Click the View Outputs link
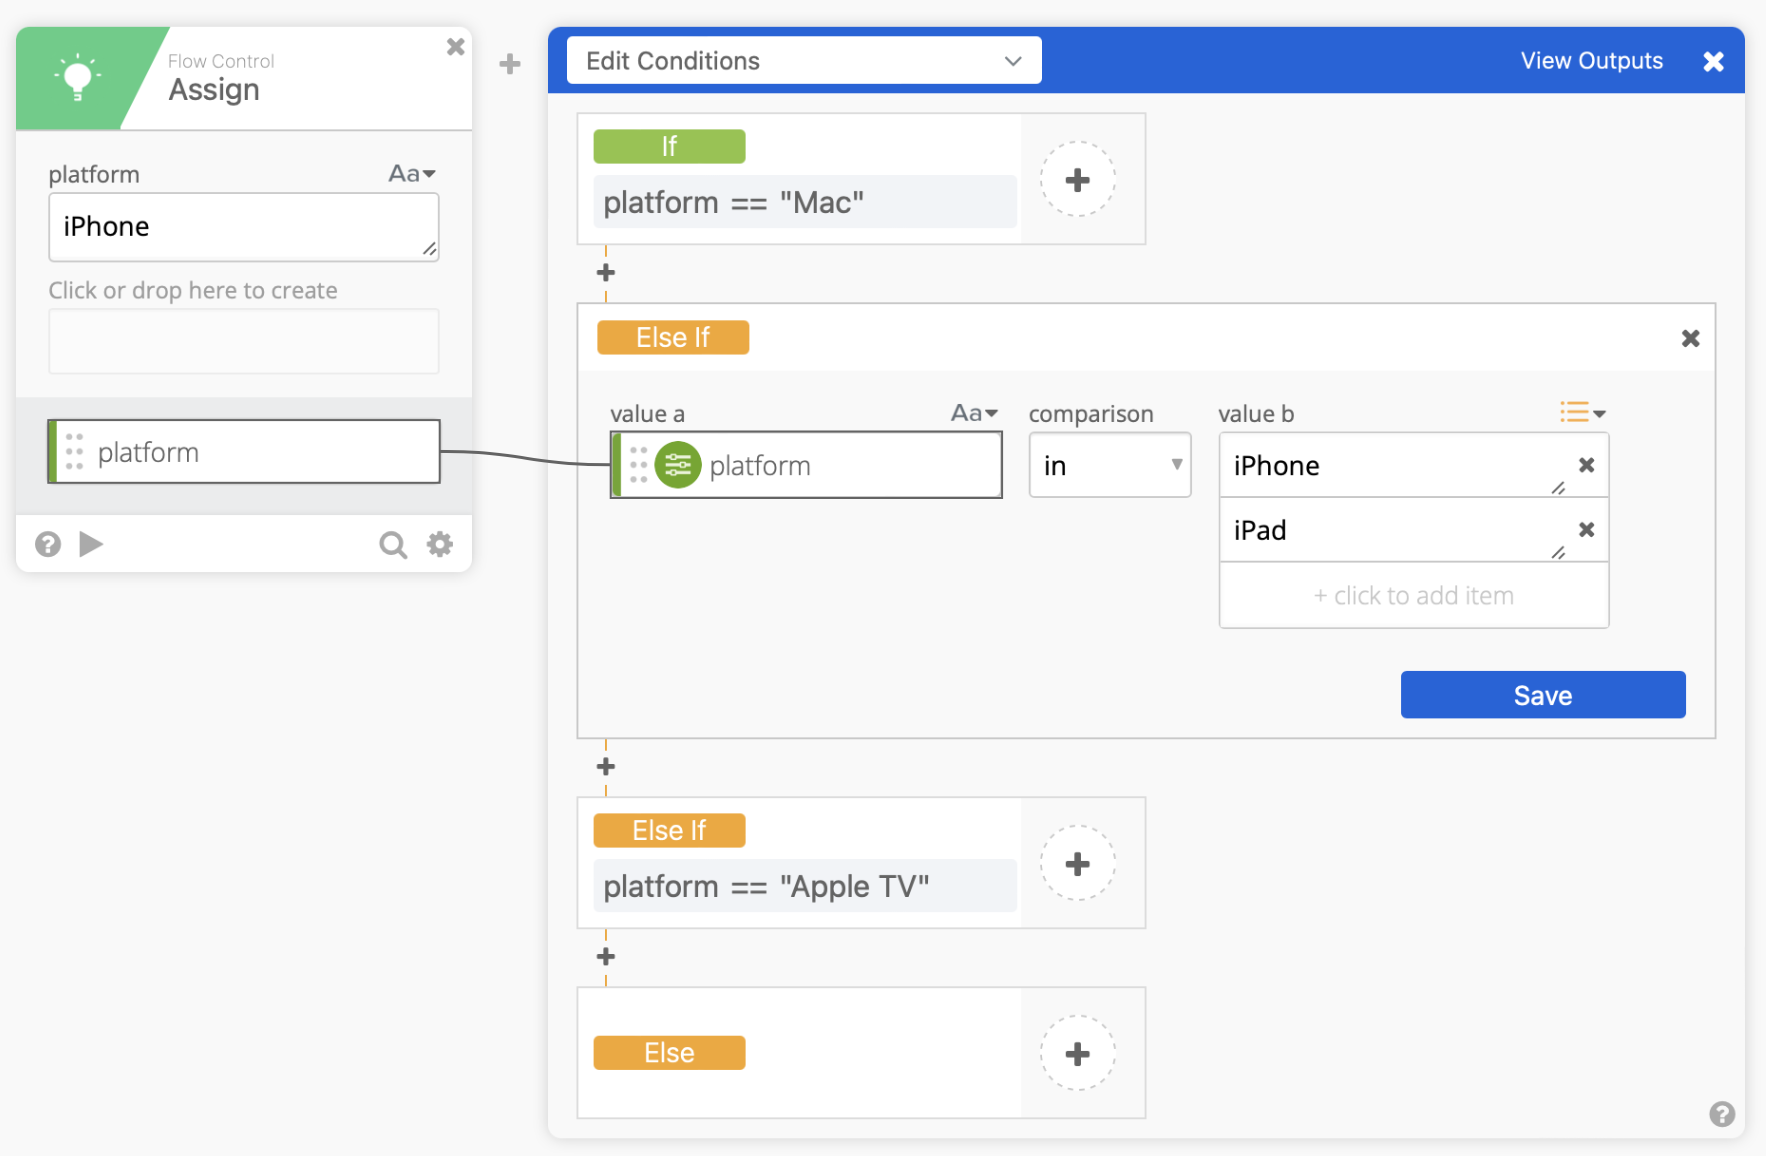 coord(1591,61)
